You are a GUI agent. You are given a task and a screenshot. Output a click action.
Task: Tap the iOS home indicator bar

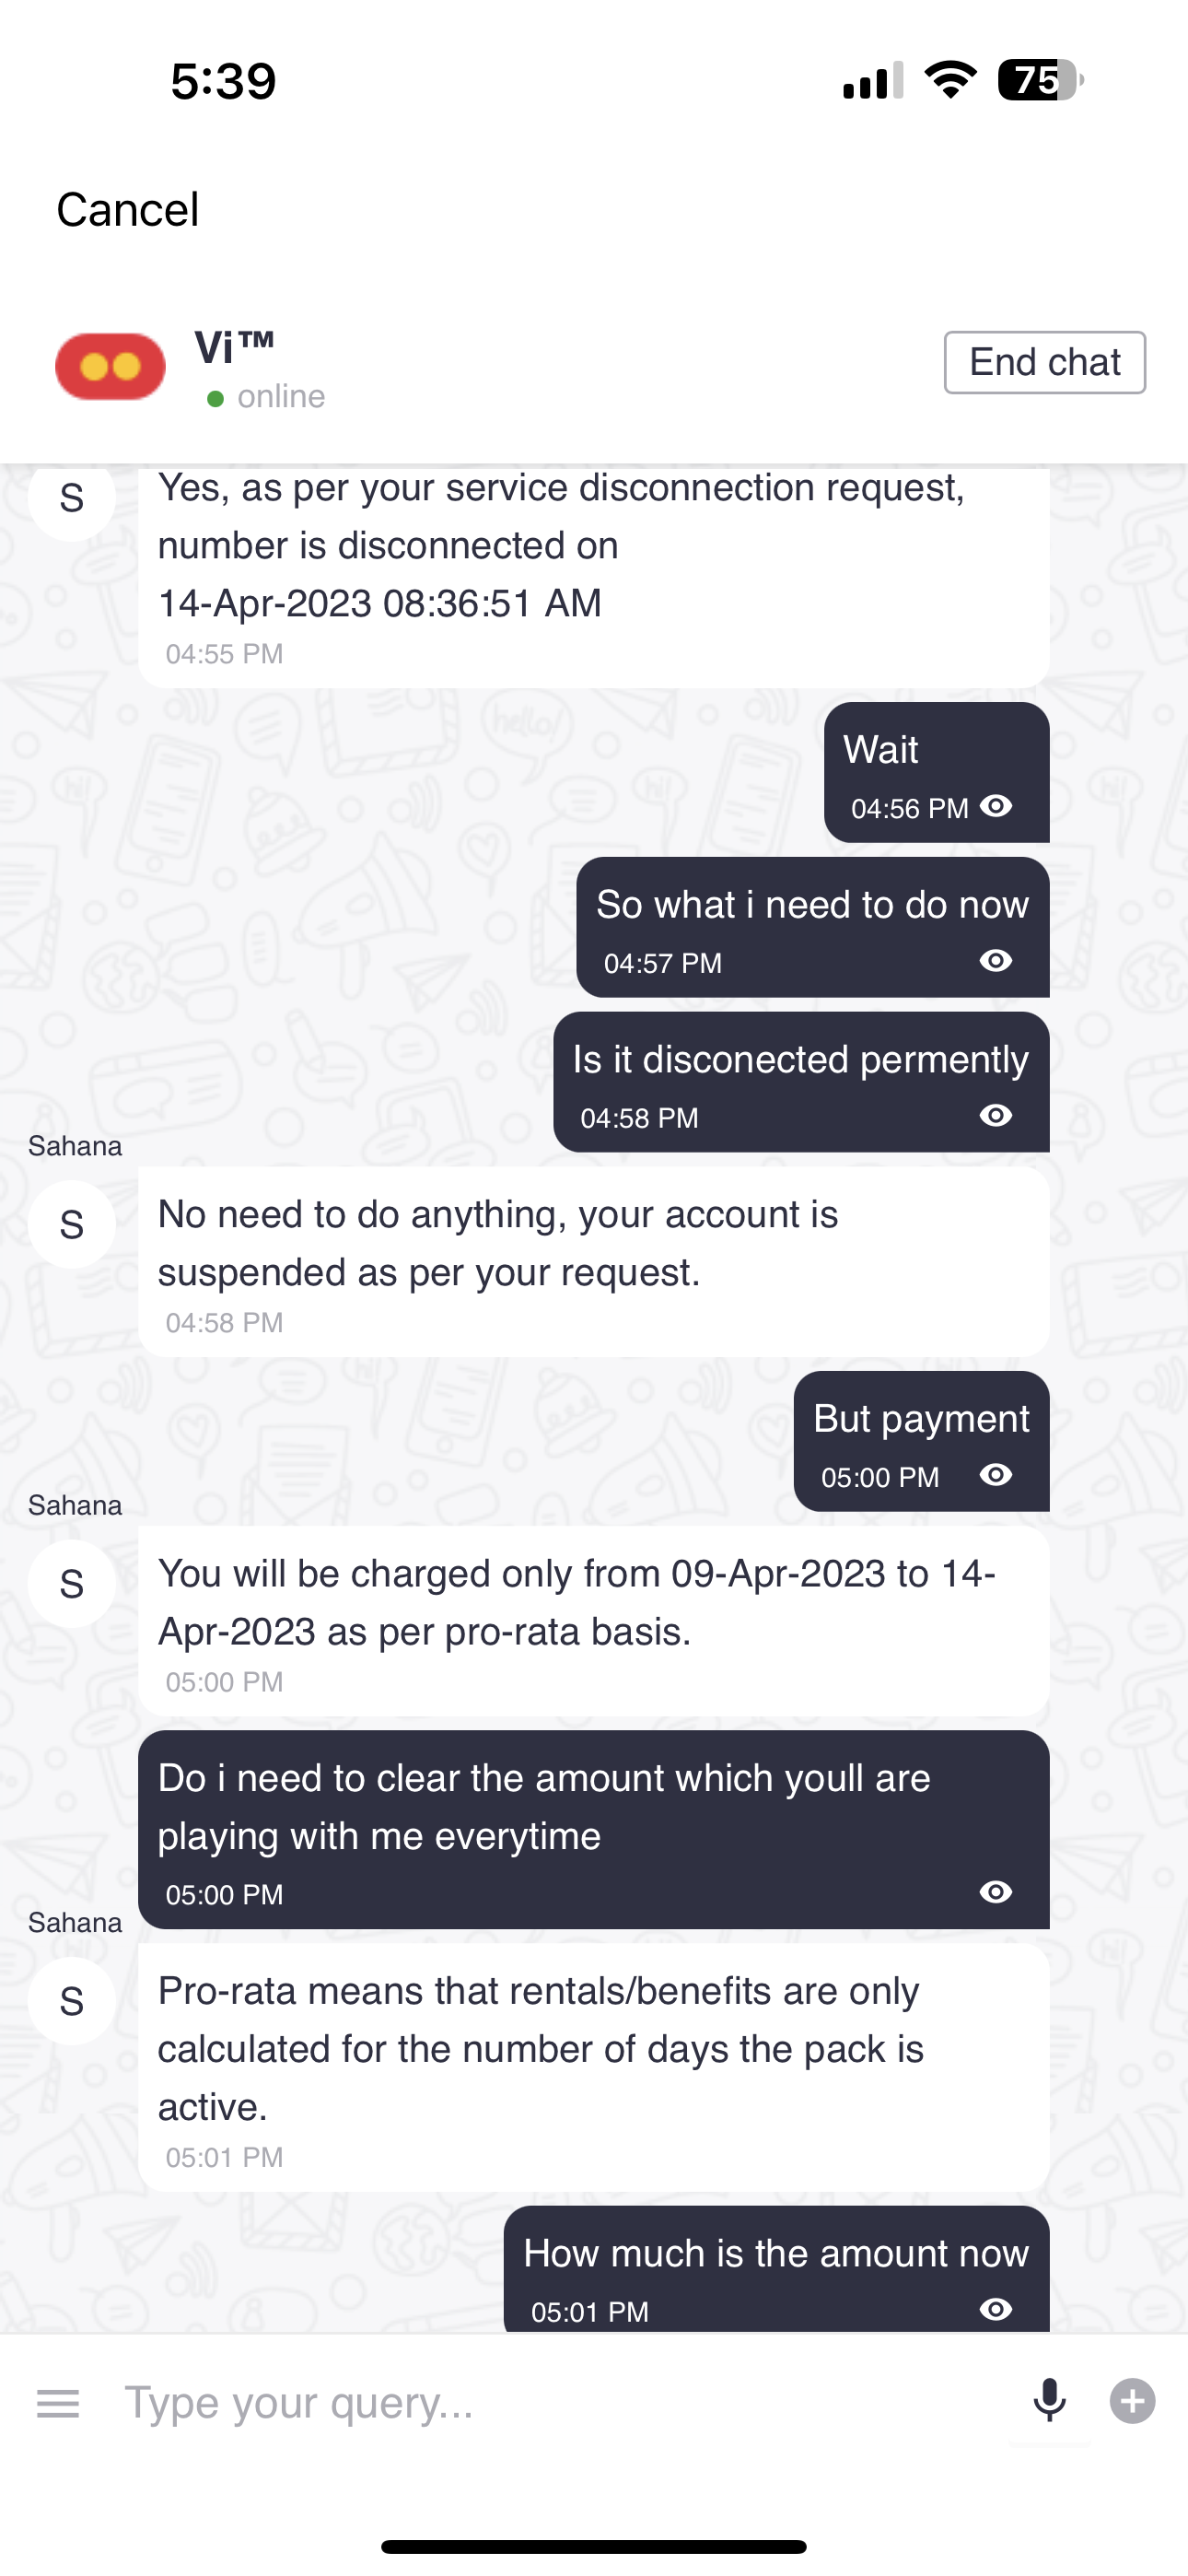(x=593, y=2546)
